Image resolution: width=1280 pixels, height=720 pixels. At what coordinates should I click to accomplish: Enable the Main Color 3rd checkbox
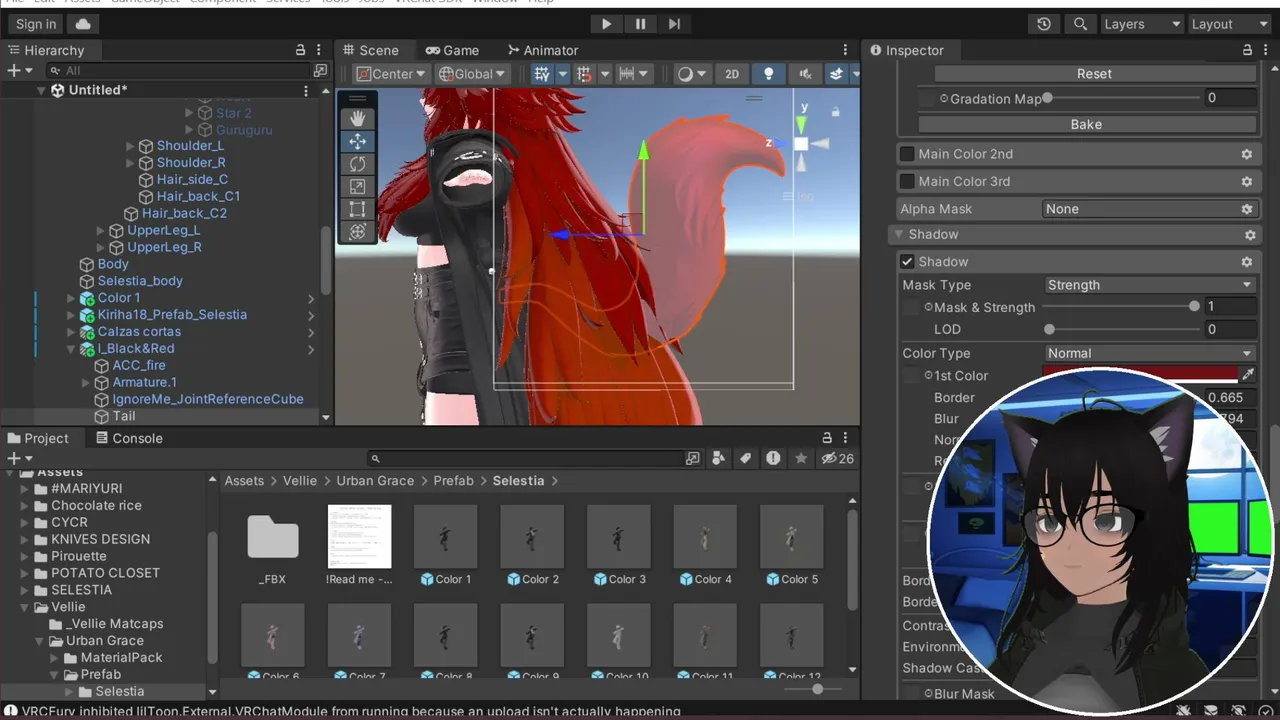pyautogui.click(x=907, y=181)
